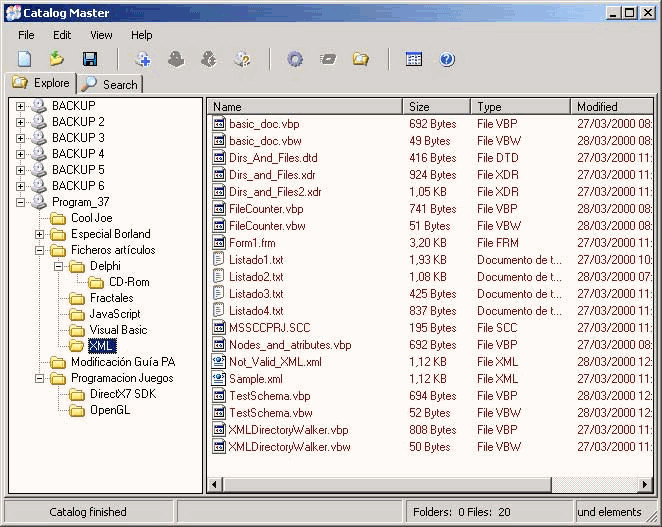Open the File menu
This screenshot has height=527, width=662.
point(26,35)
